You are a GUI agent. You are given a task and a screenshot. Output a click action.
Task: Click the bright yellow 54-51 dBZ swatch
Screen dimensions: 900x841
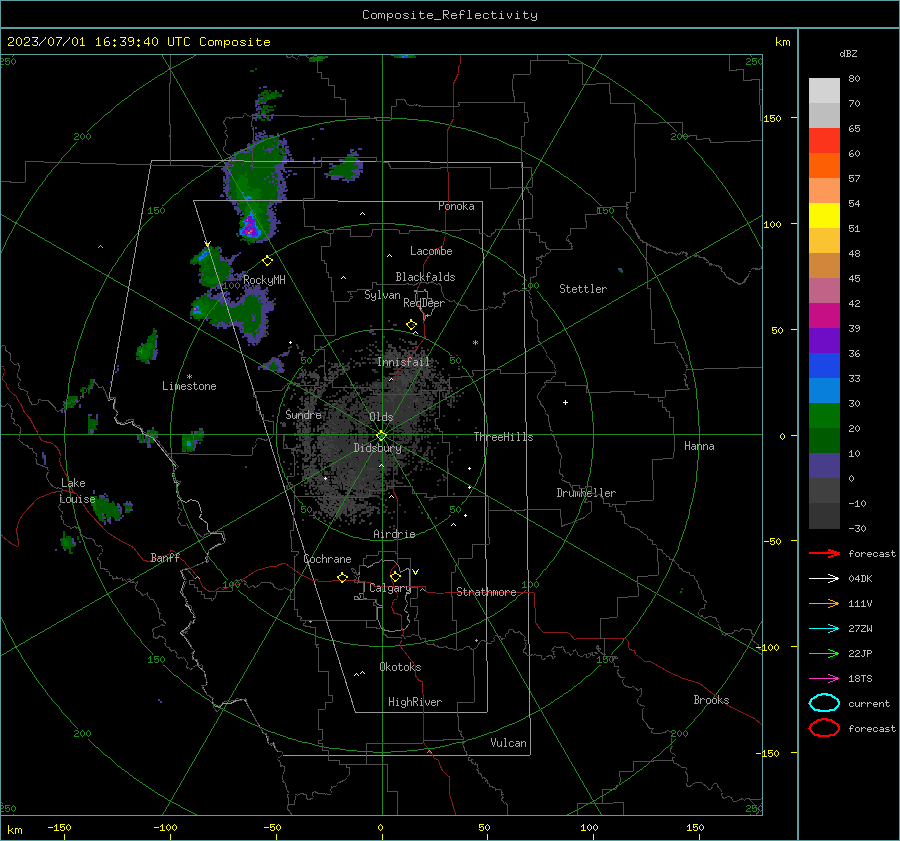(x=824, y=216)
